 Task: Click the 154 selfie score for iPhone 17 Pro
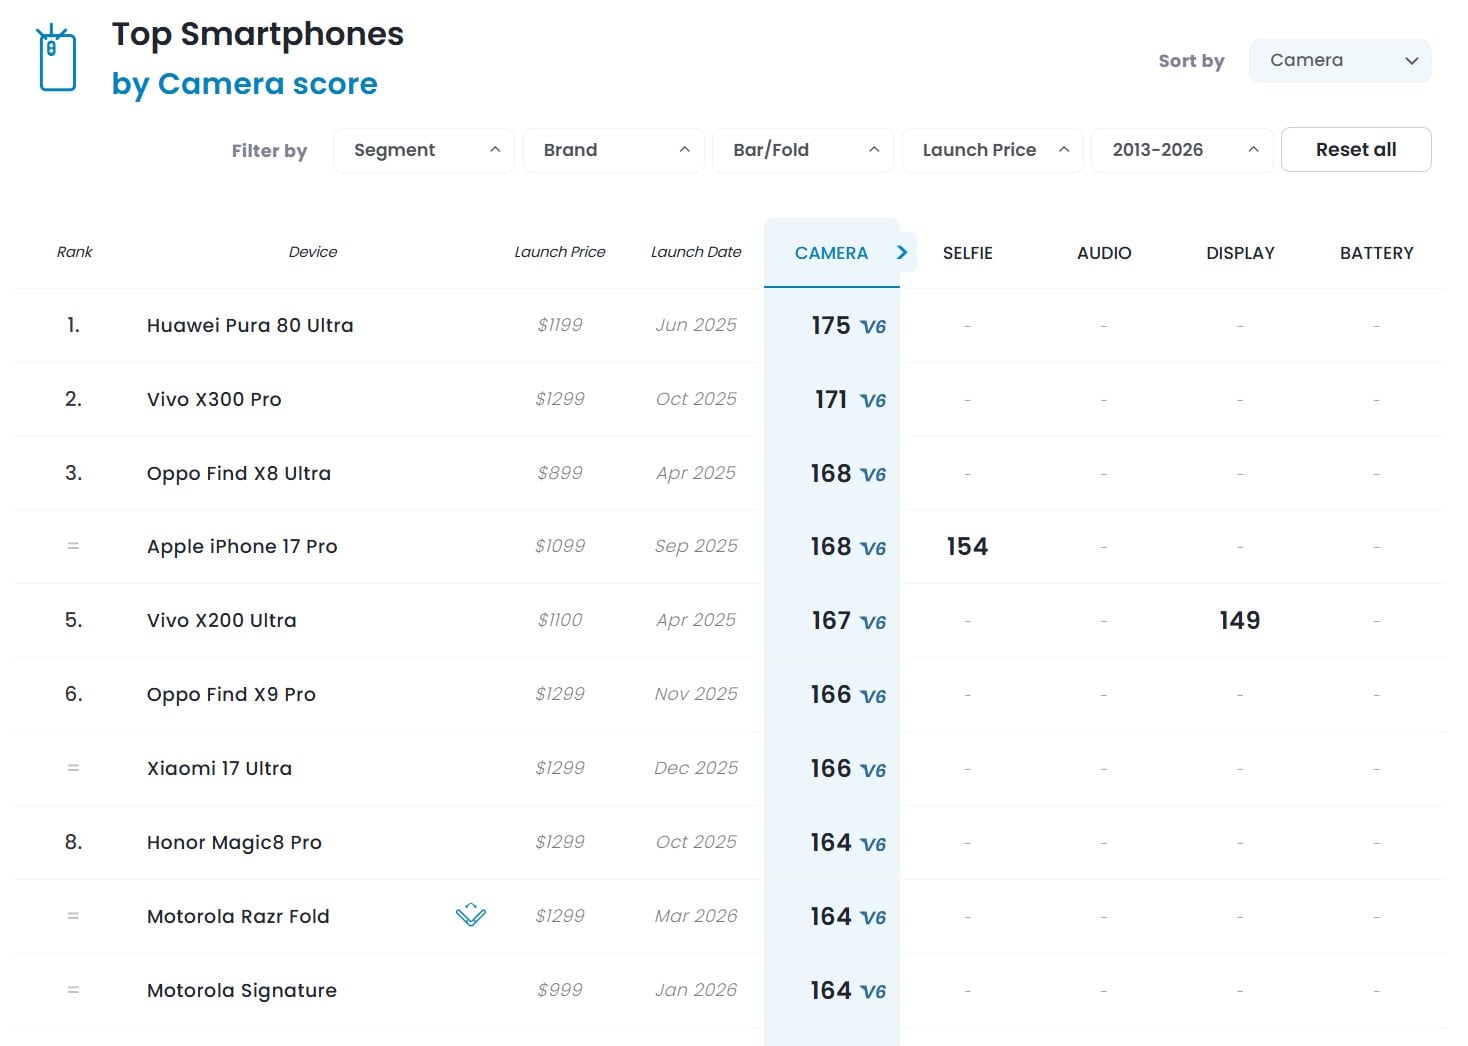(x=967, y=546)
